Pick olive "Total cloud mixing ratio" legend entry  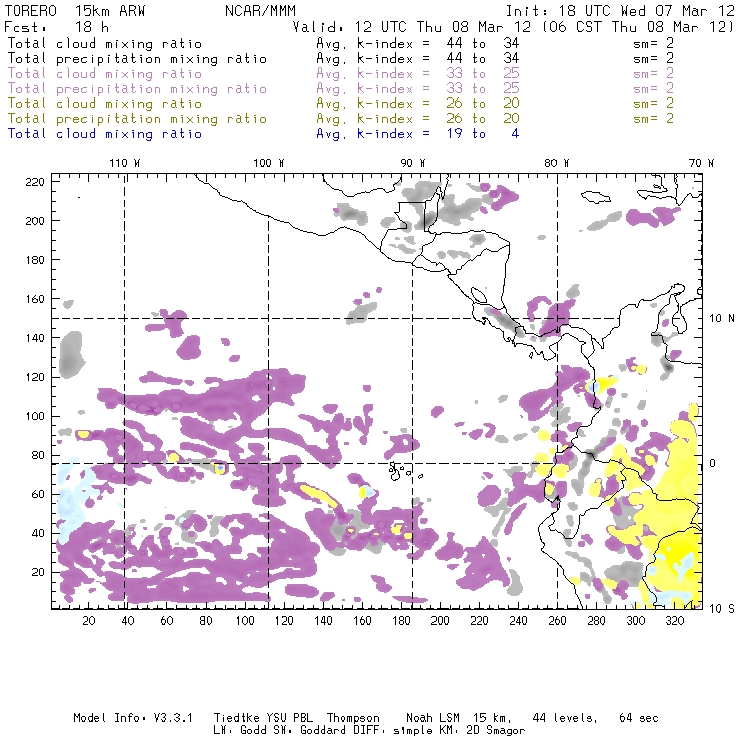click(x=105, y=104)
